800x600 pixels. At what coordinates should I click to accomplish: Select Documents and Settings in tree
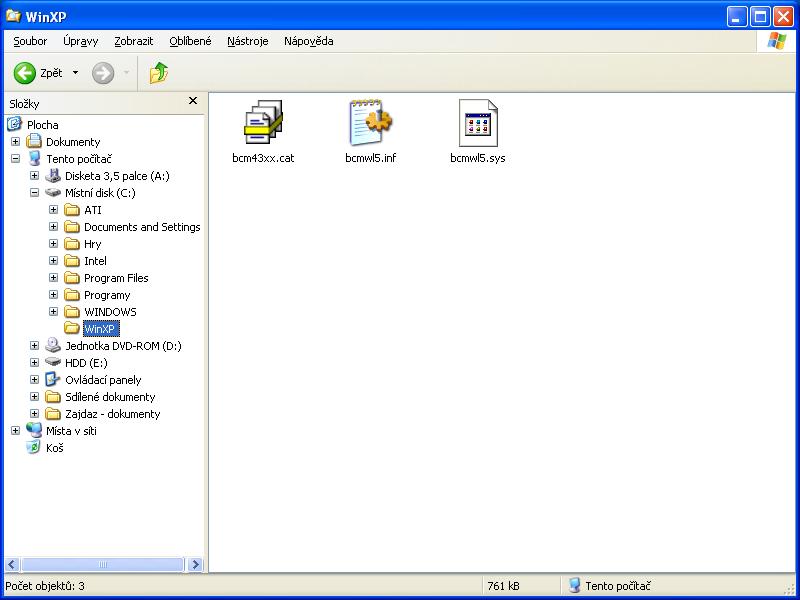click(142, 227)
